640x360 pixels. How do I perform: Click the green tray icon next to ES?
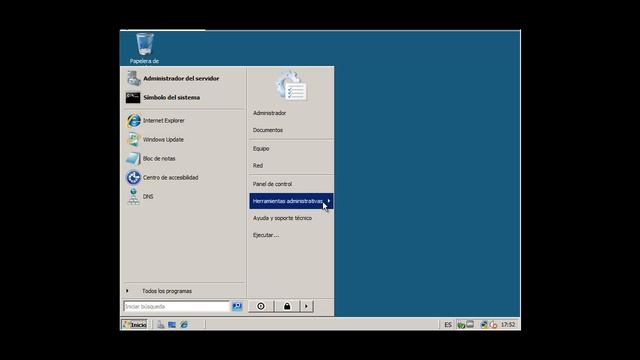[x=461, y=325]
